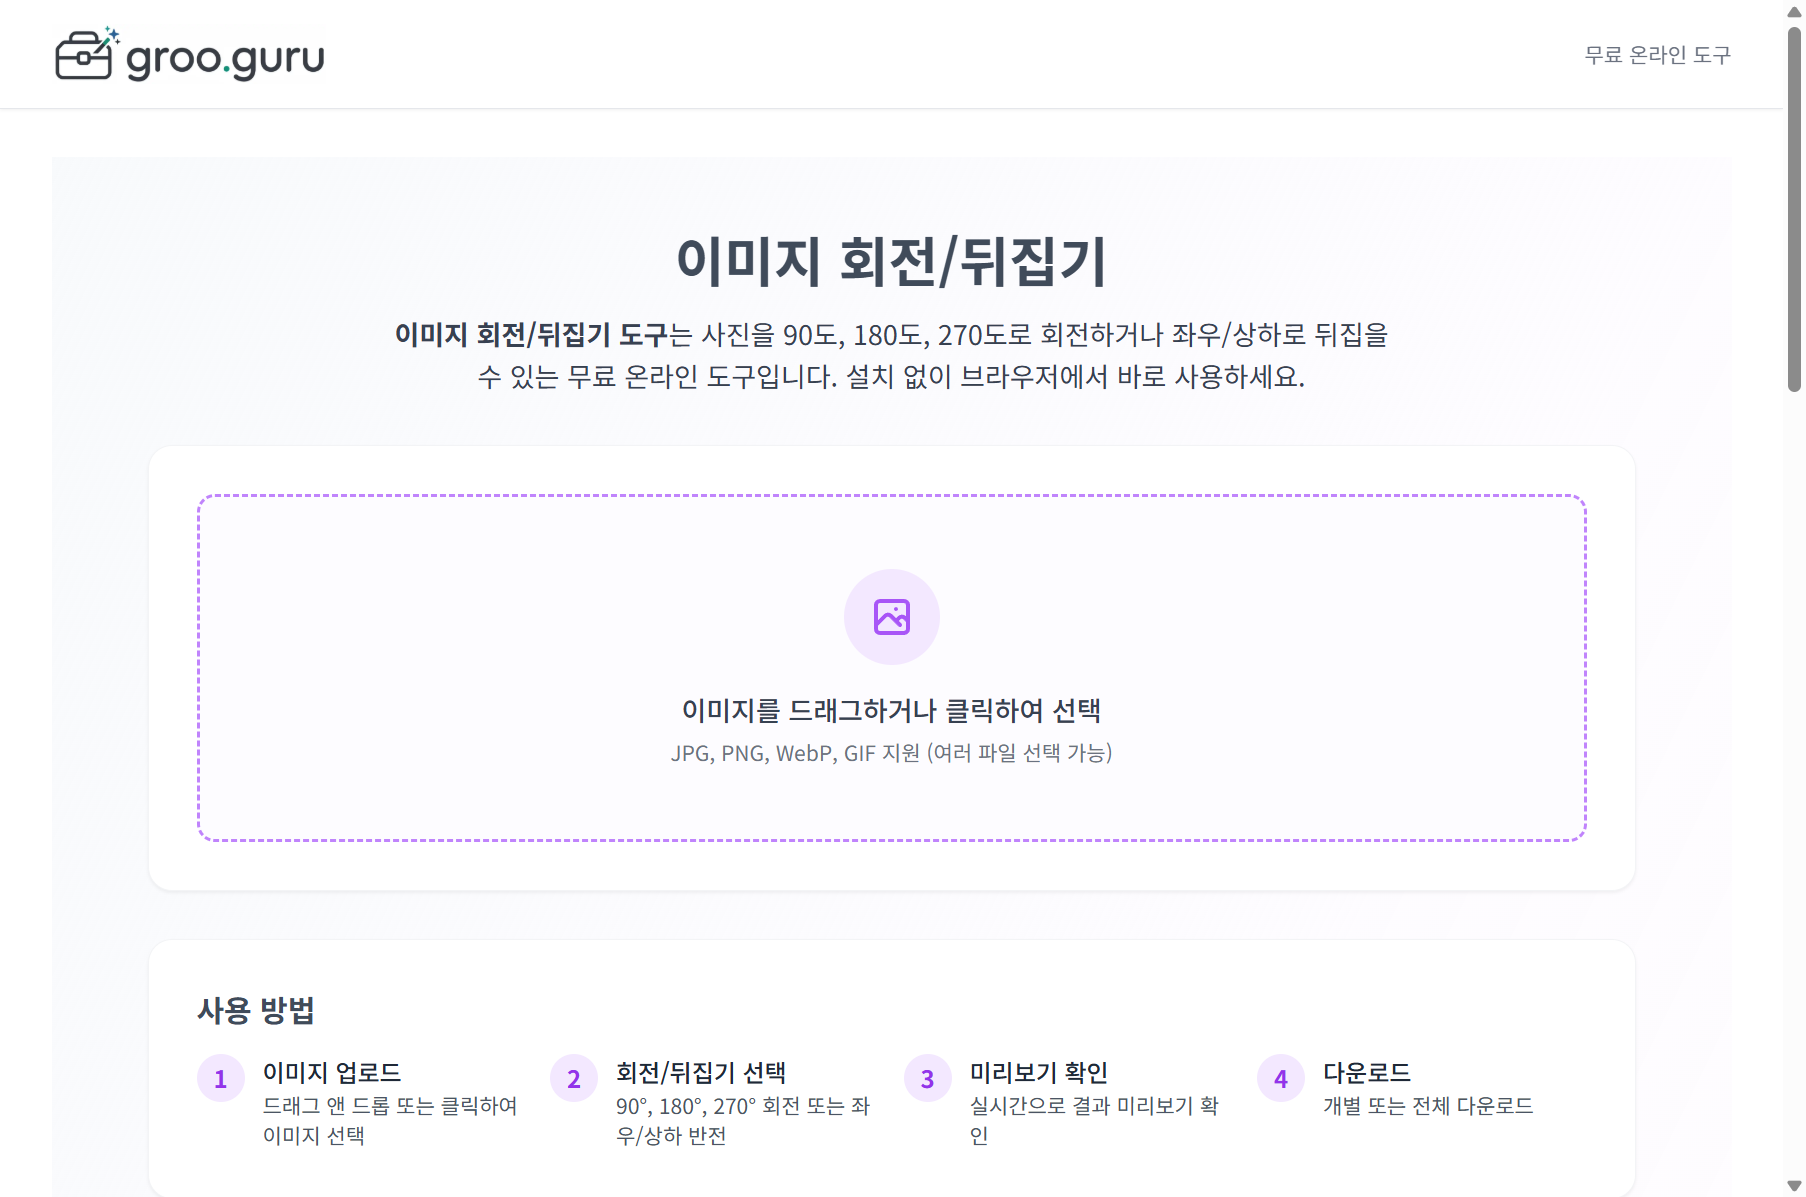Click the scrollbar up arrow

1792,12
